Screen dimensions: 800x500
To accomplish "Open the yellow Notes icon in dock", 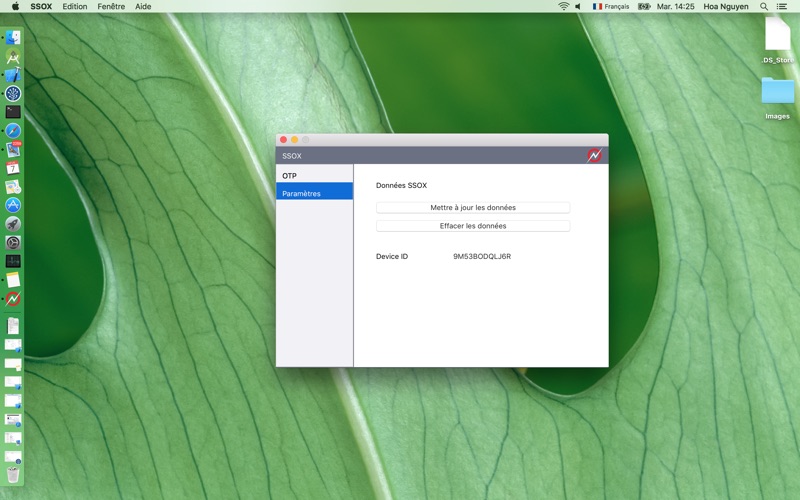I will [13, 280].
